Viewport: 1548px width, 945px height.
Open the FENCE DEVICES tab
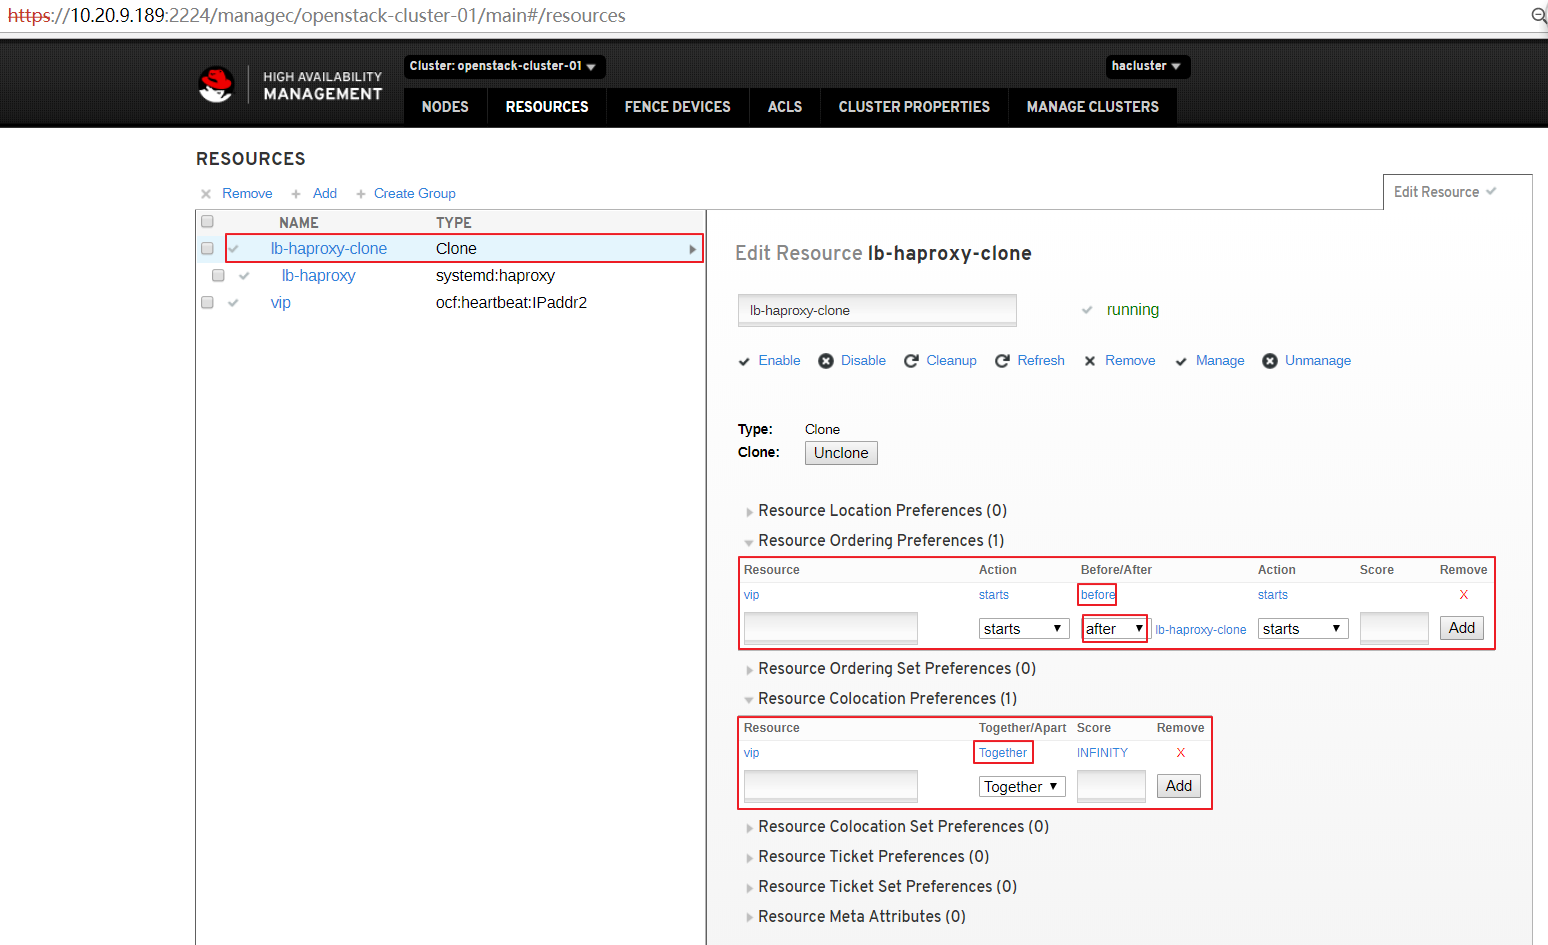[678, 107]
